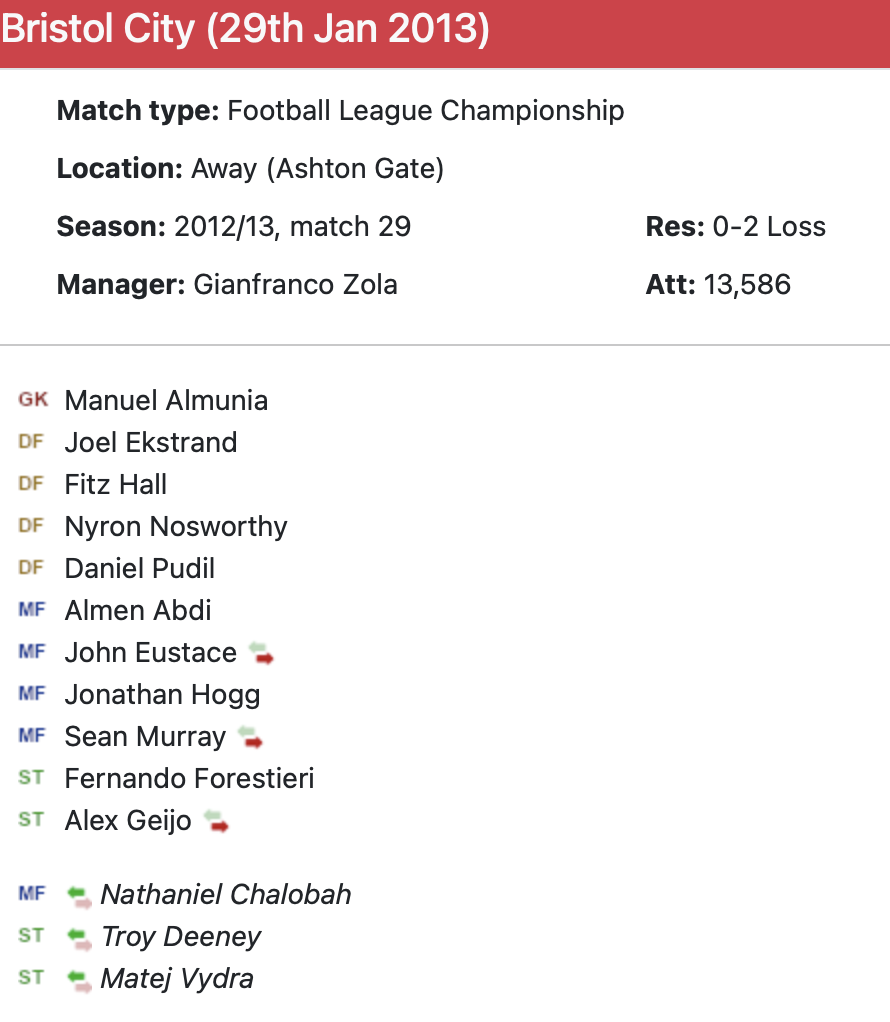Click the Bristol City match header

(246, 30)
